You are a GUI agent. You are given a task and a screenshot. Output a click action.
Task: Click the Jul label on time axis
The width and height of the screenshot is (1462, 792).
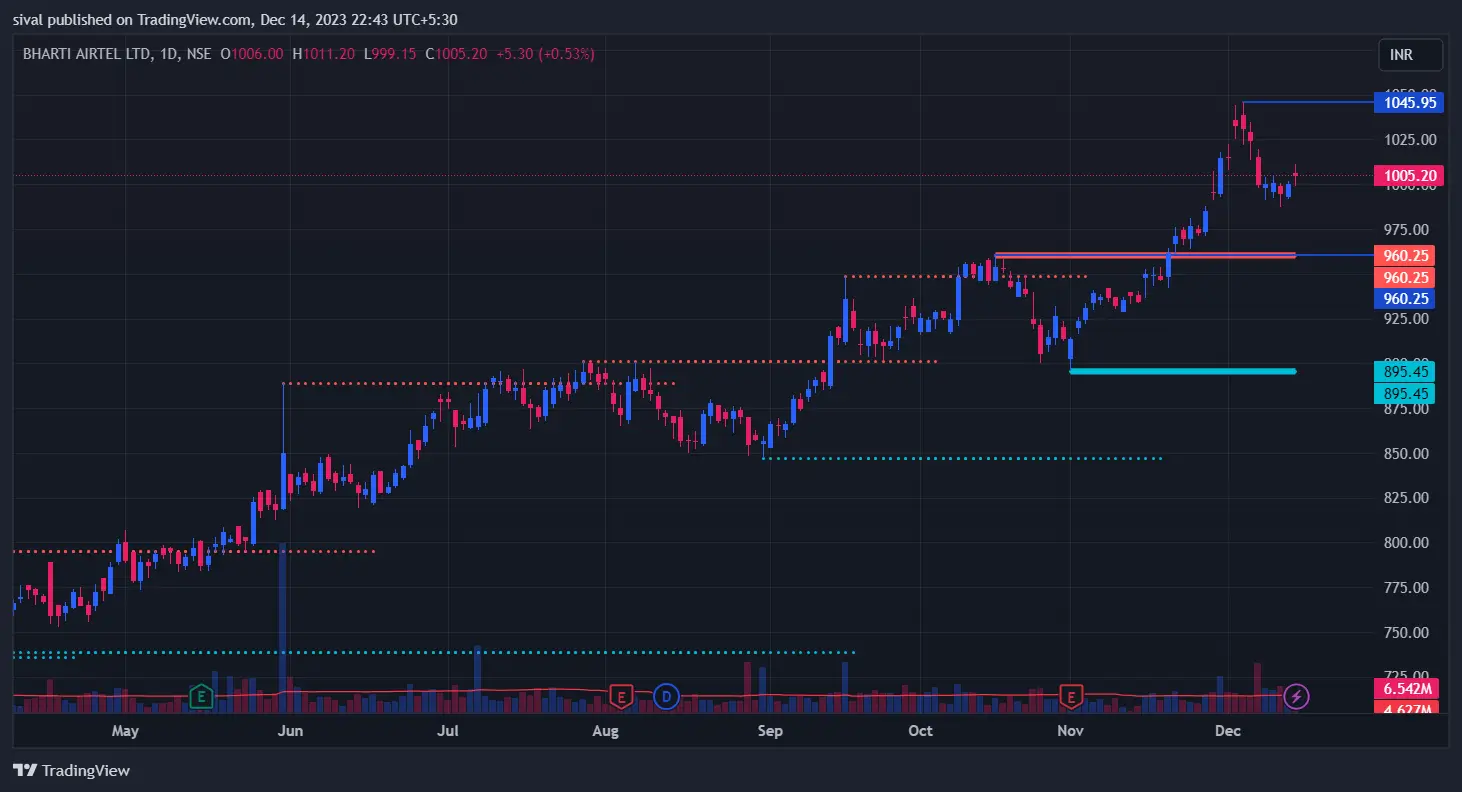448,731
